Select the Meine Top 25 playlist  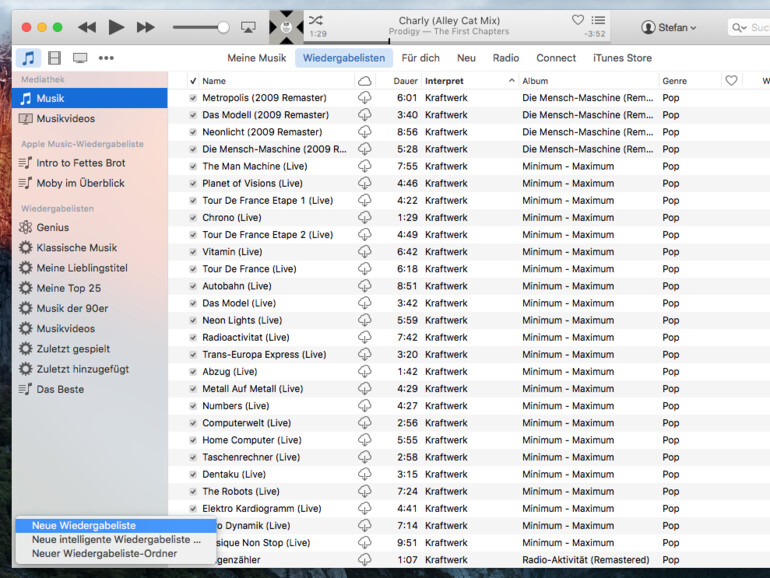point(68,288)
